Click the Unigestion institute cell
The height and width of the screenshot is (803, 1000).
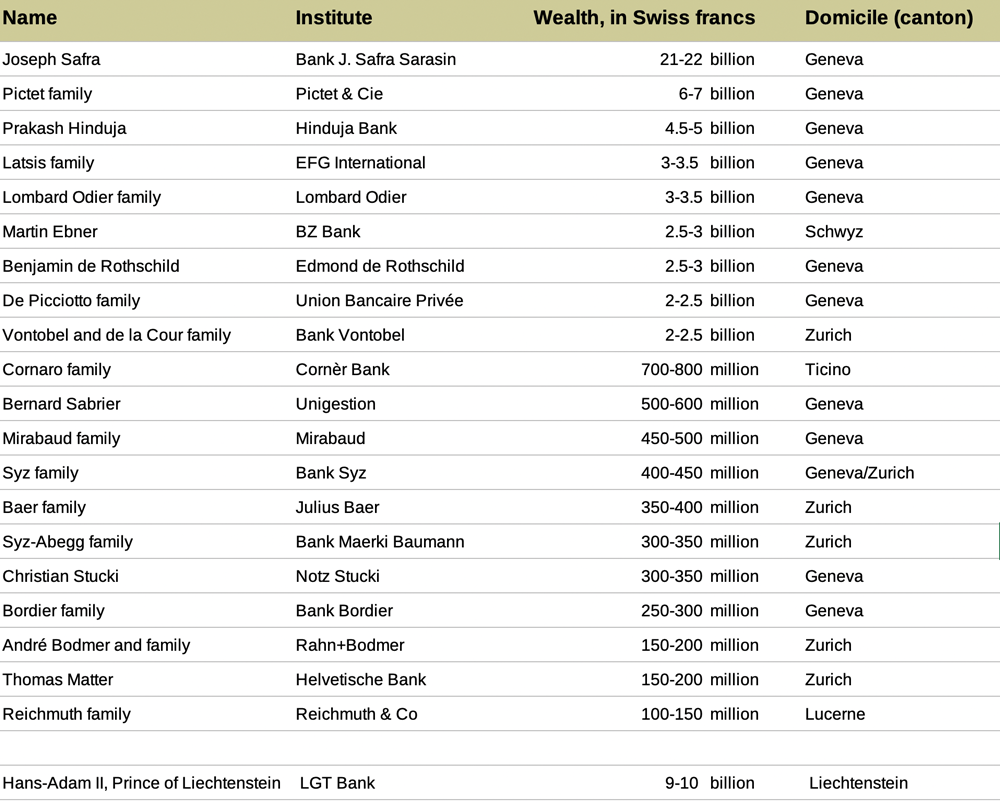[335, 404]
